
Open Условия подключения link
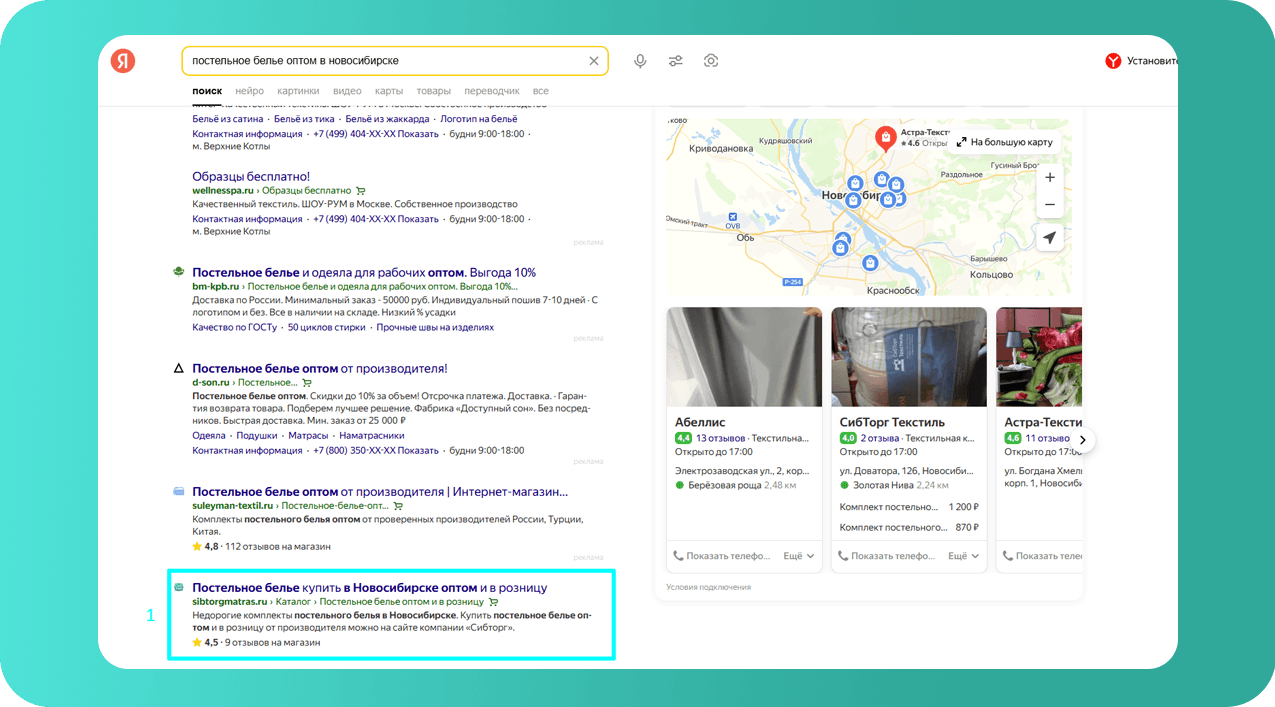coord(708,587)
